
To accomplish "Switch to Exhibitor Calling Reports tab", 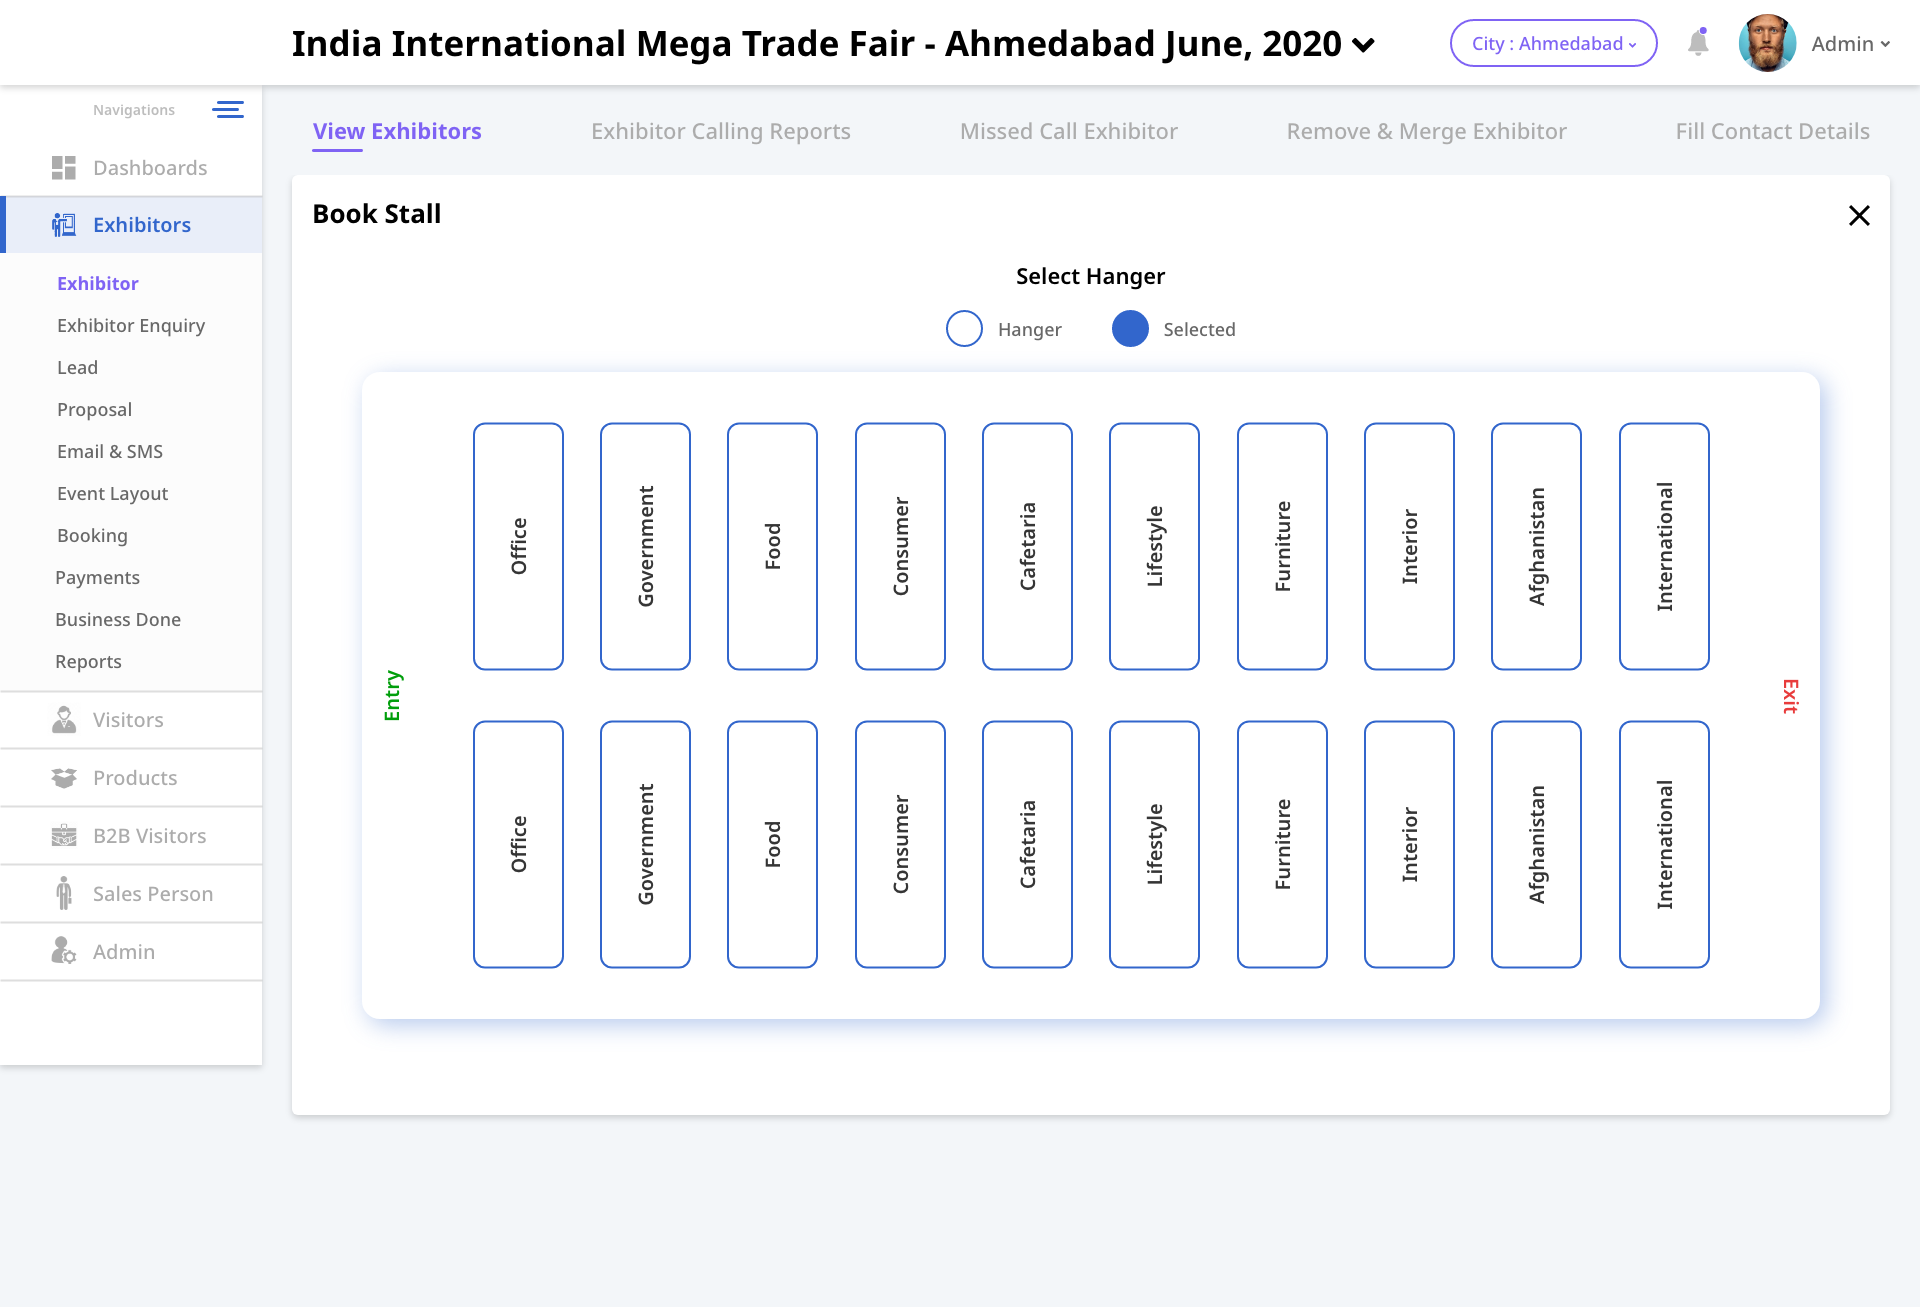I will [720, 131].
